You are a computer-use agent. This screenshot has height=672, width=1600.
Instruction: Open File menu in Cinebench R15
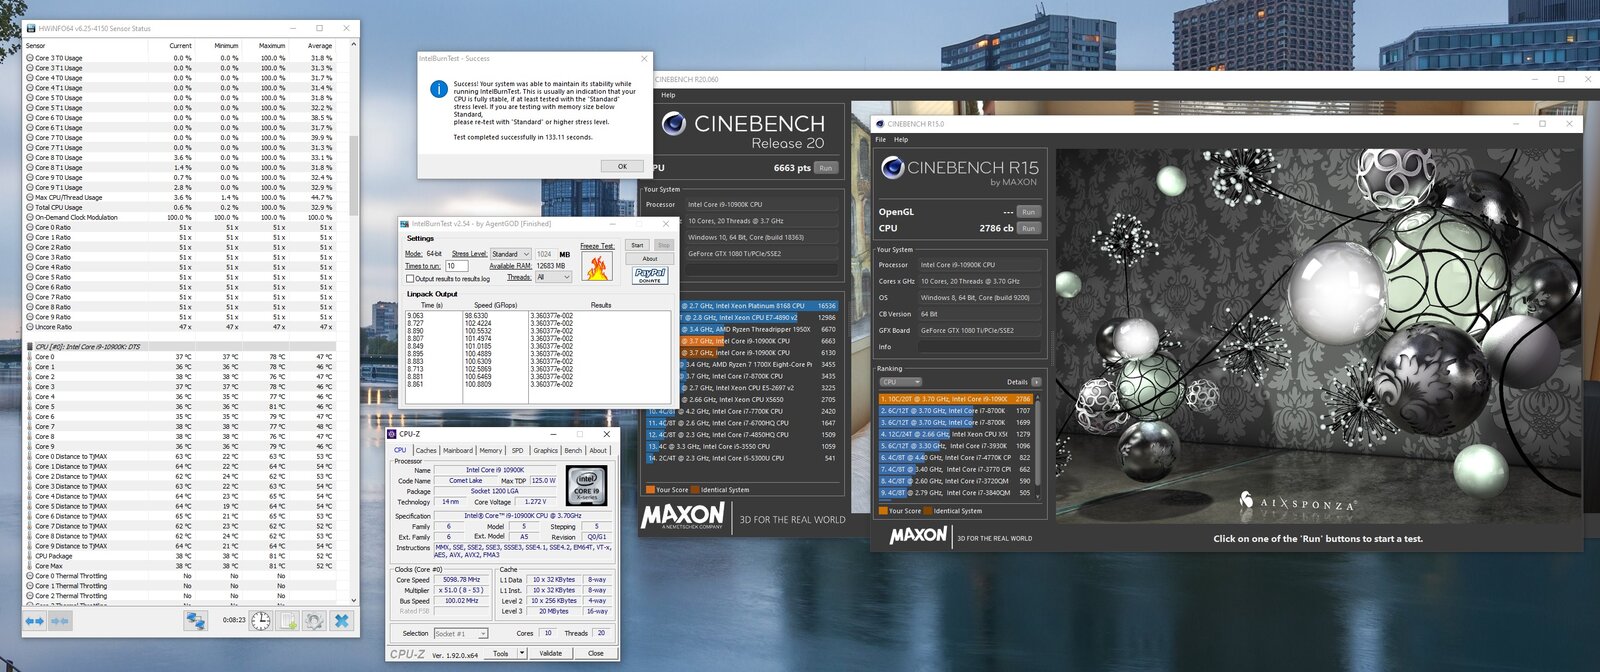[881, 140]
